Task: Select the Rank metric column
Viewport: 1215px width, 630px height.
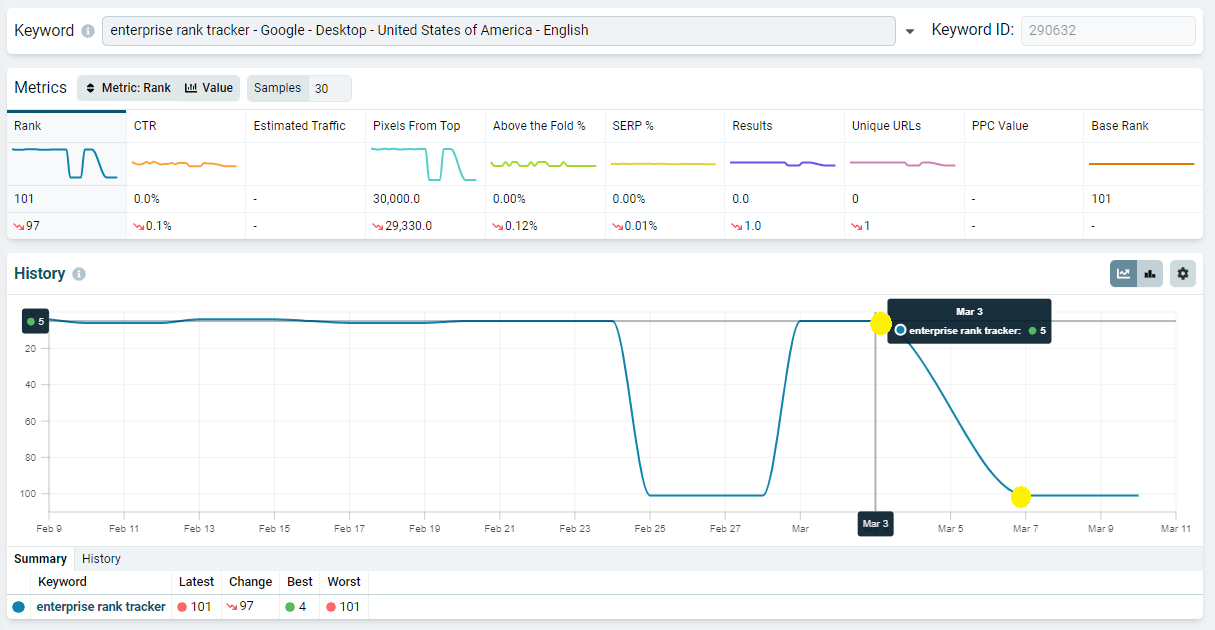Action: 66,126
